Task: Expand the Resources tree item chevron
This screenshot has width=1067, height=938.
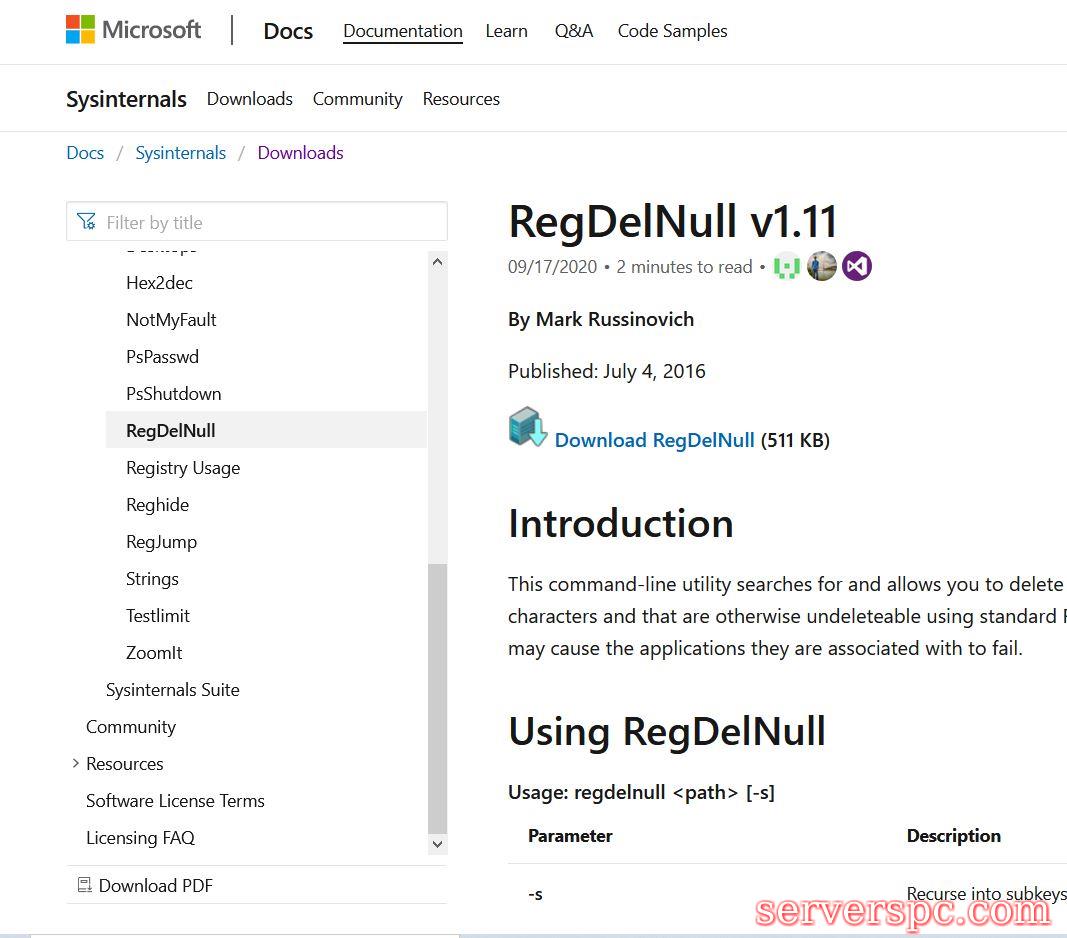Action: coord(76,764)
